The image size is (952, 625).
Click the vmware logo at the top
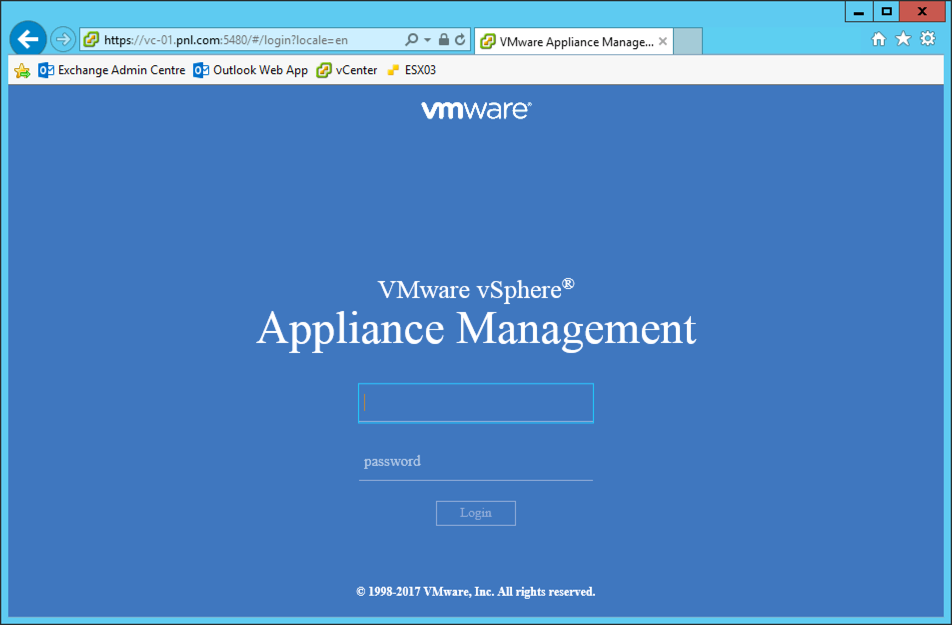tap(477, 110)
